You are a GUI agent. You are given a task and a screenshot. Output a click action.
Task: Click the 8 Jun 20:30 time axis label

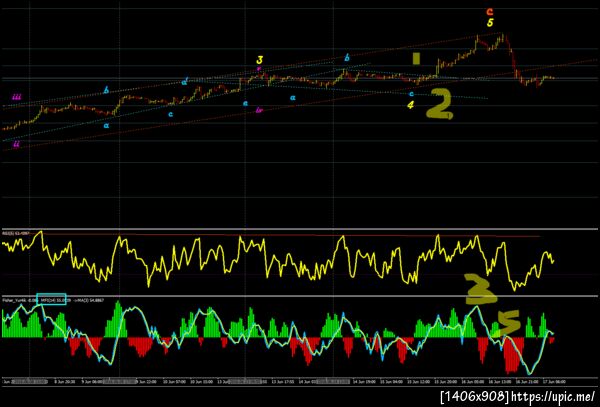coord(65,382)
